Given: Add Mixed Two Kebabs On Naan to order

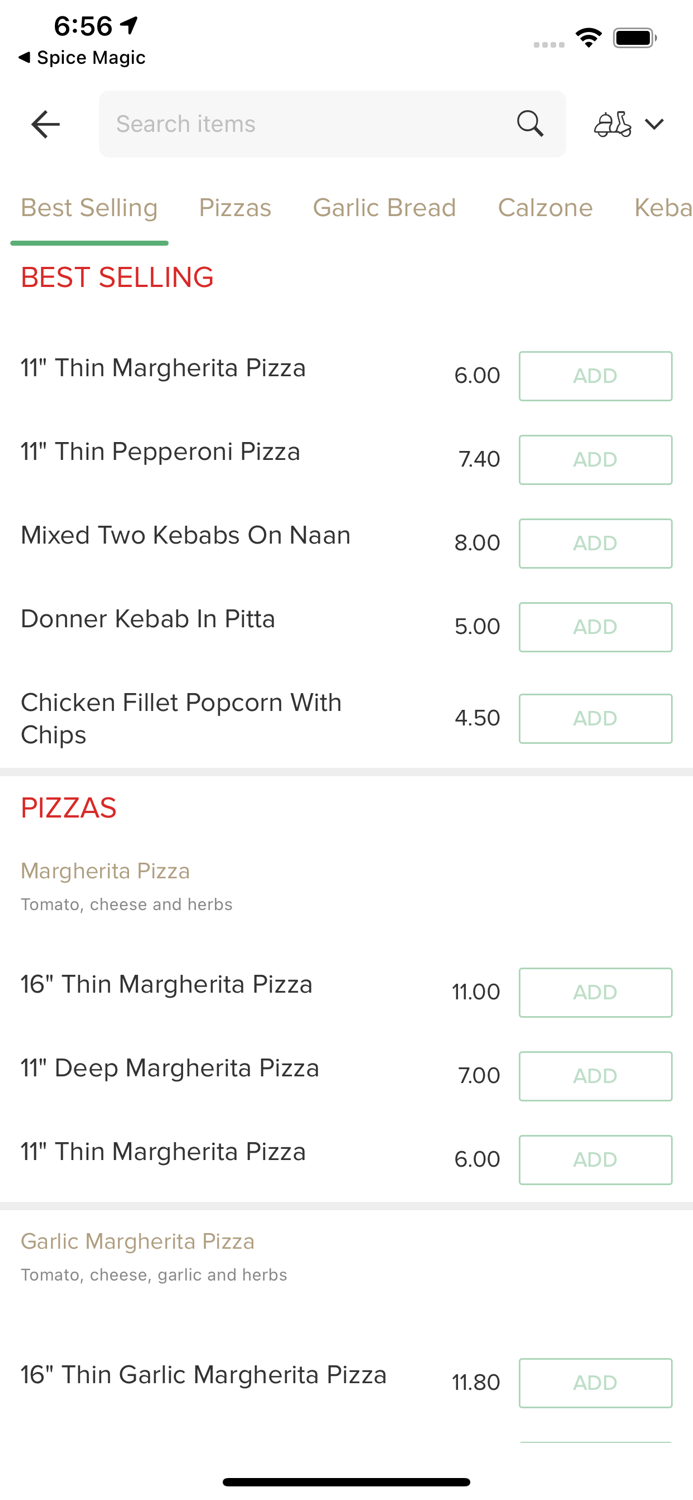Looking at the screenshot, I should [595, 543].
